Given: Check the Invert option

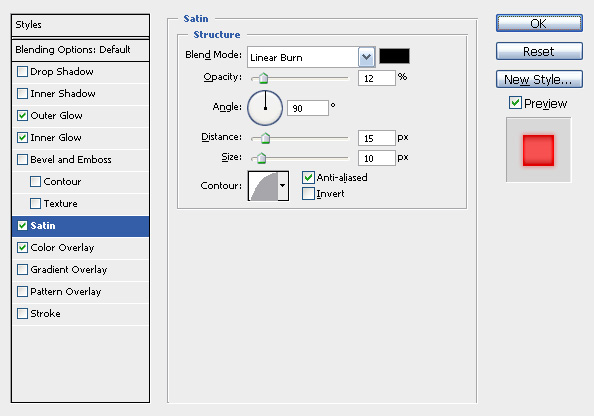Looking at the screenshot, I should 308,194.
